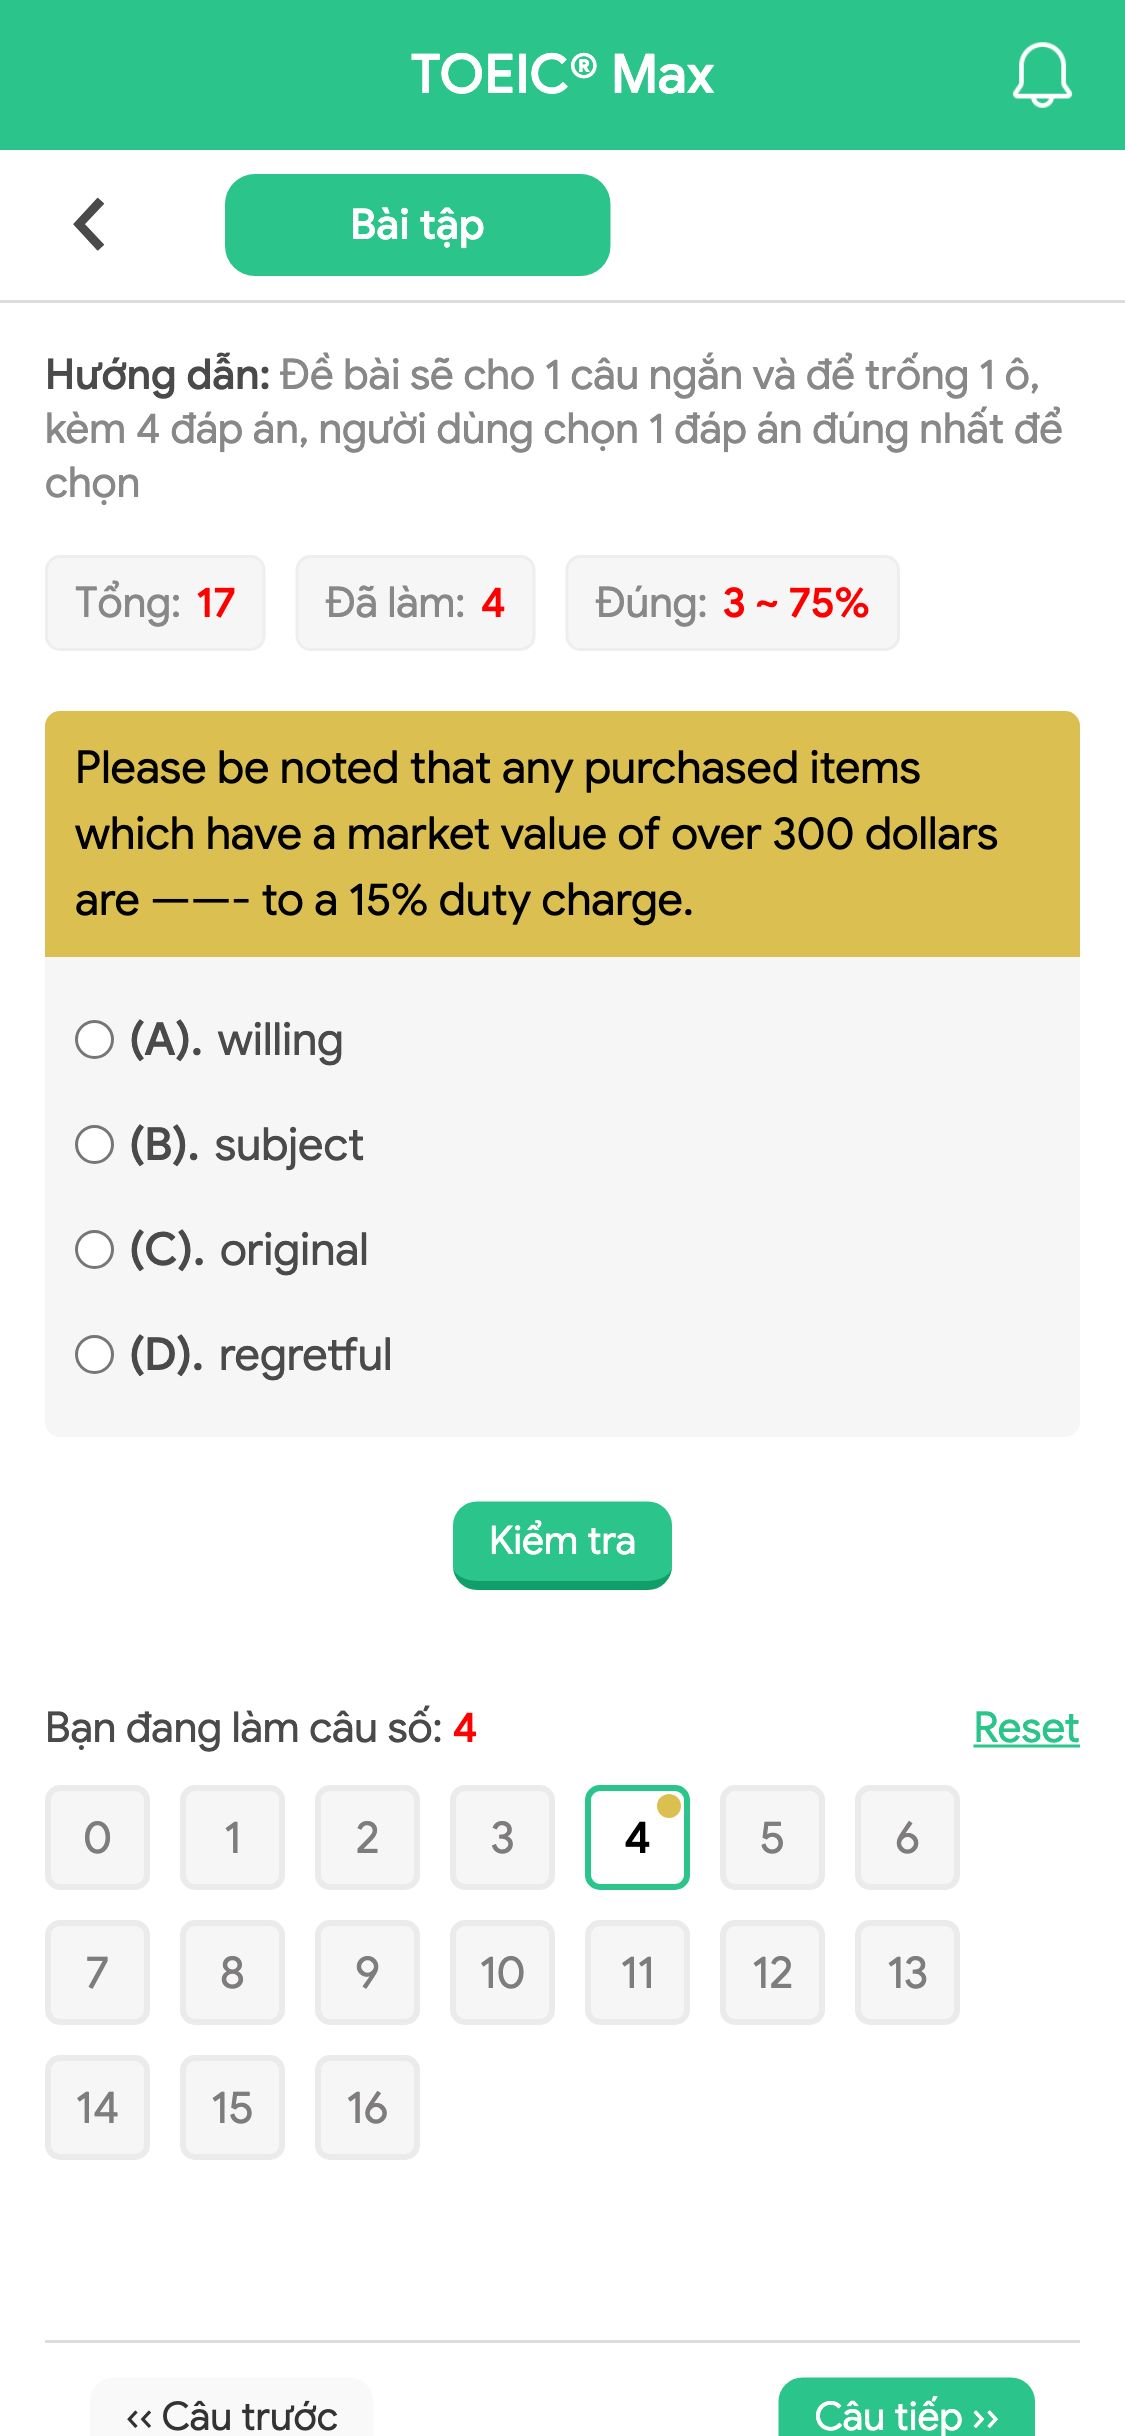1125x2436 pixels.
Task: Select question 12 from the grid
Action: [x=772, y=1972]
